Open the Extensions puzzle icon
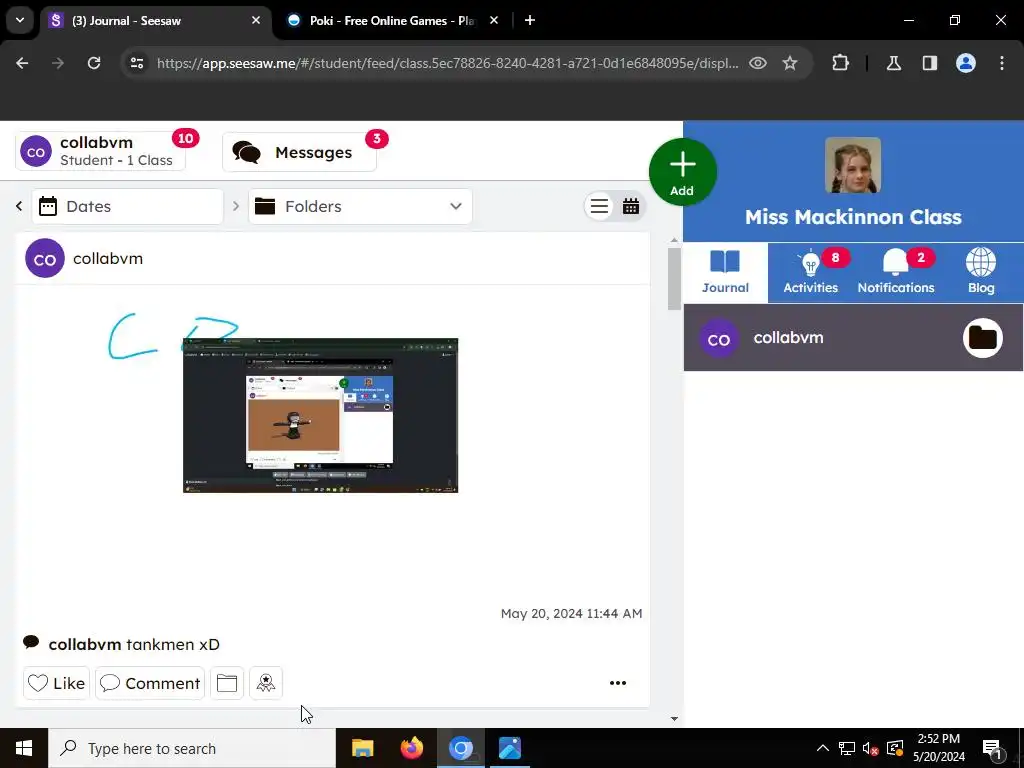This screenshot has height=768, width=1024. pos(840,63)
